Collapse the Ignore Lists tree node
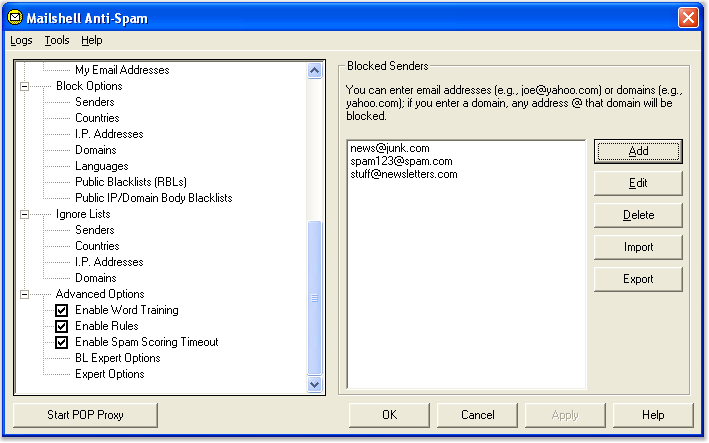709x443 pixels. [24, 214]
